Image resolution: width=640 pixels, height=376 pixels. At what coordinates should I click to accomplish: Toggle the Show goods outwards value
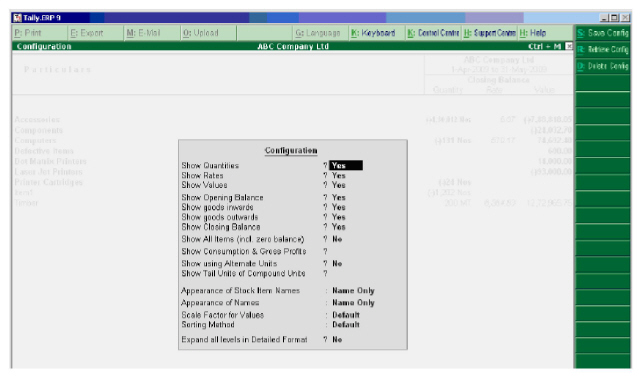click(339, 217)
